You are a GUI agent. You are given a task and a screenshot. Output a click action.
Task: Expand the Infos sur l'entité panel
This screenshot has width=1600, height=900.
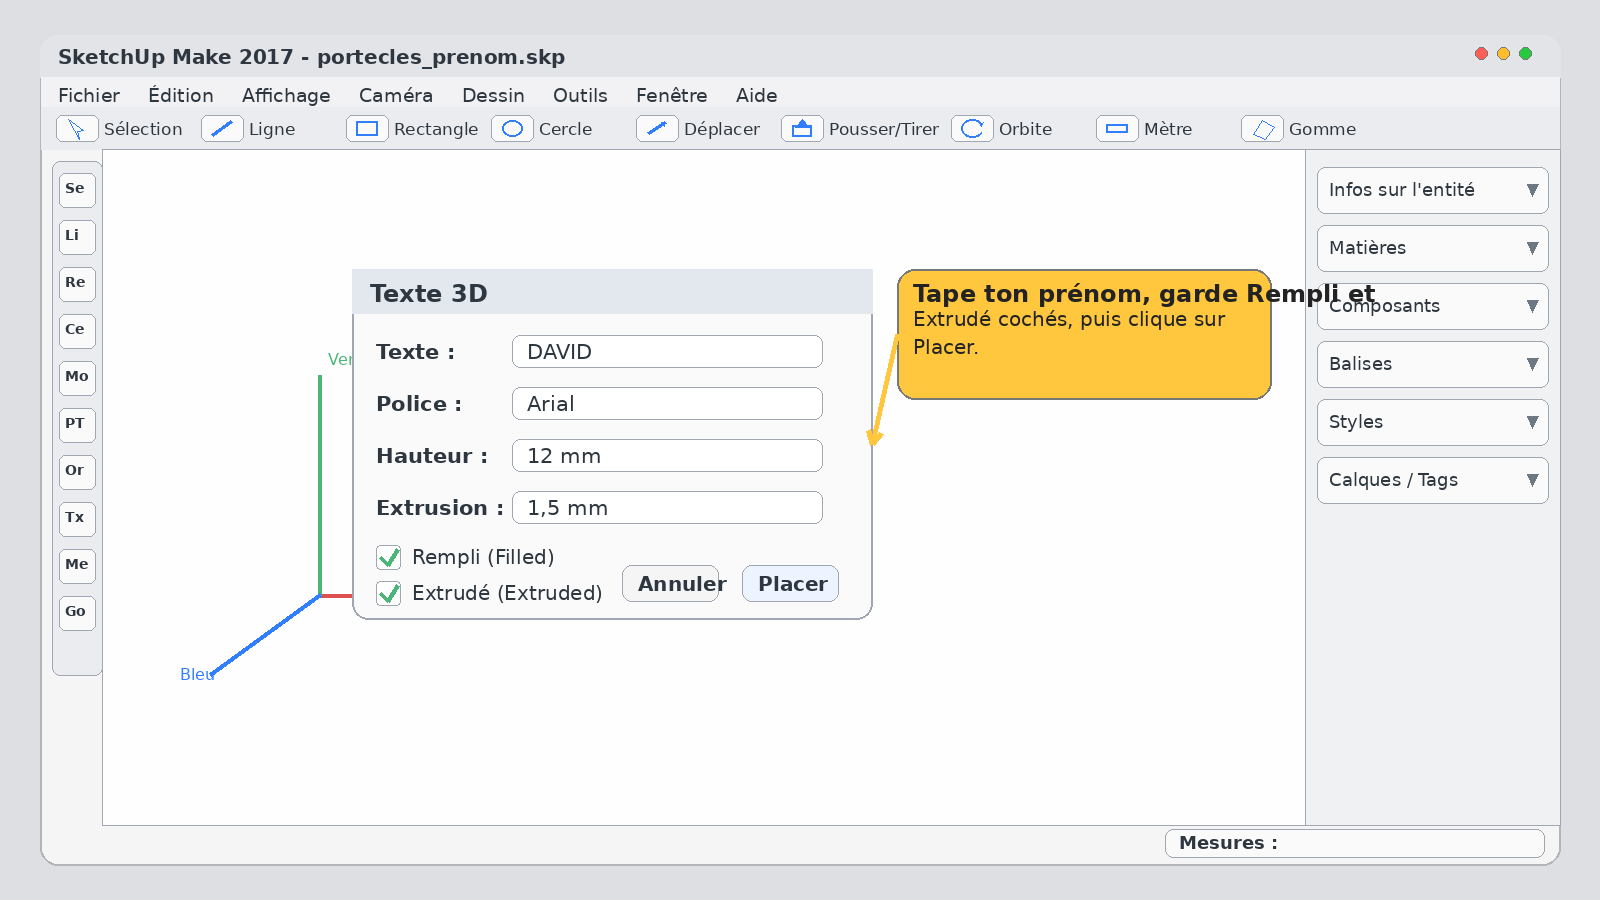click(1432, 190)
